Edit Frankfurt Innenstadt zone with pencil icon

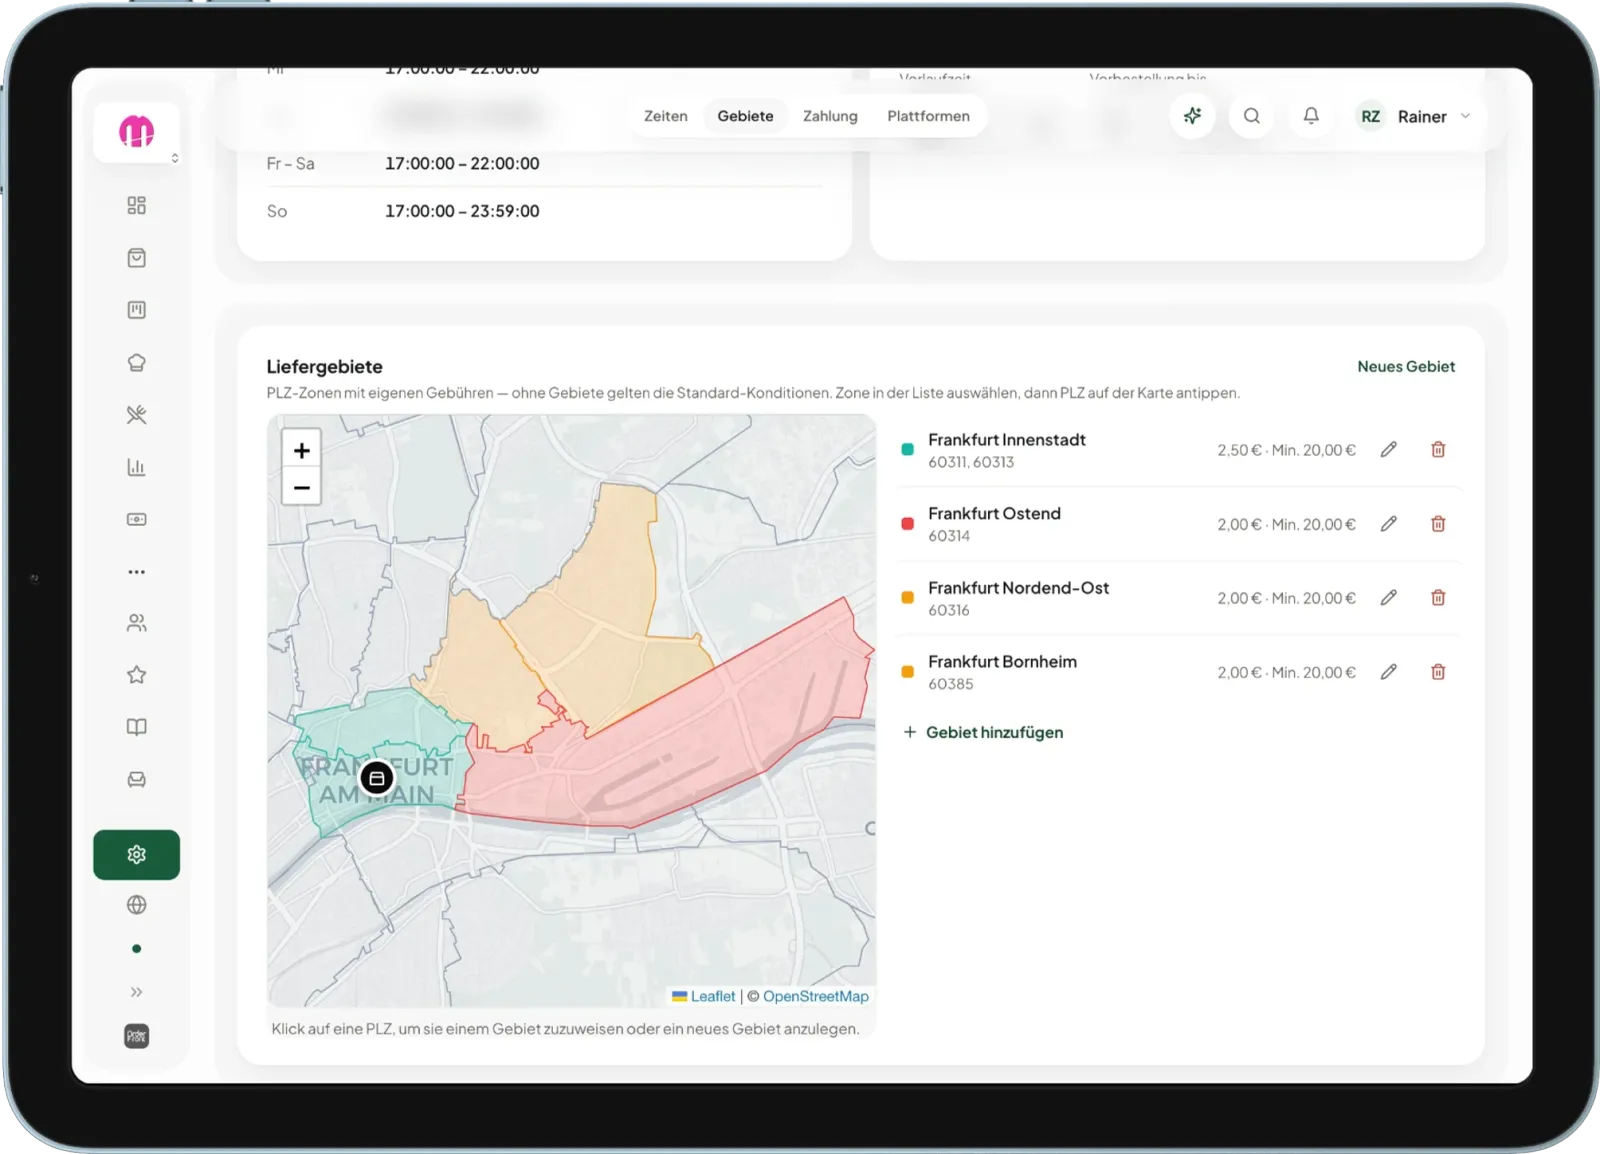1389,450
